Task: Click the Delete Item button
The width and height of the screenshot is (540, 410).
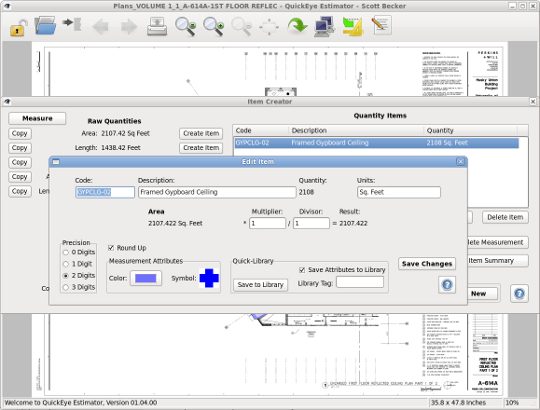Action: (x=505, y=217)
